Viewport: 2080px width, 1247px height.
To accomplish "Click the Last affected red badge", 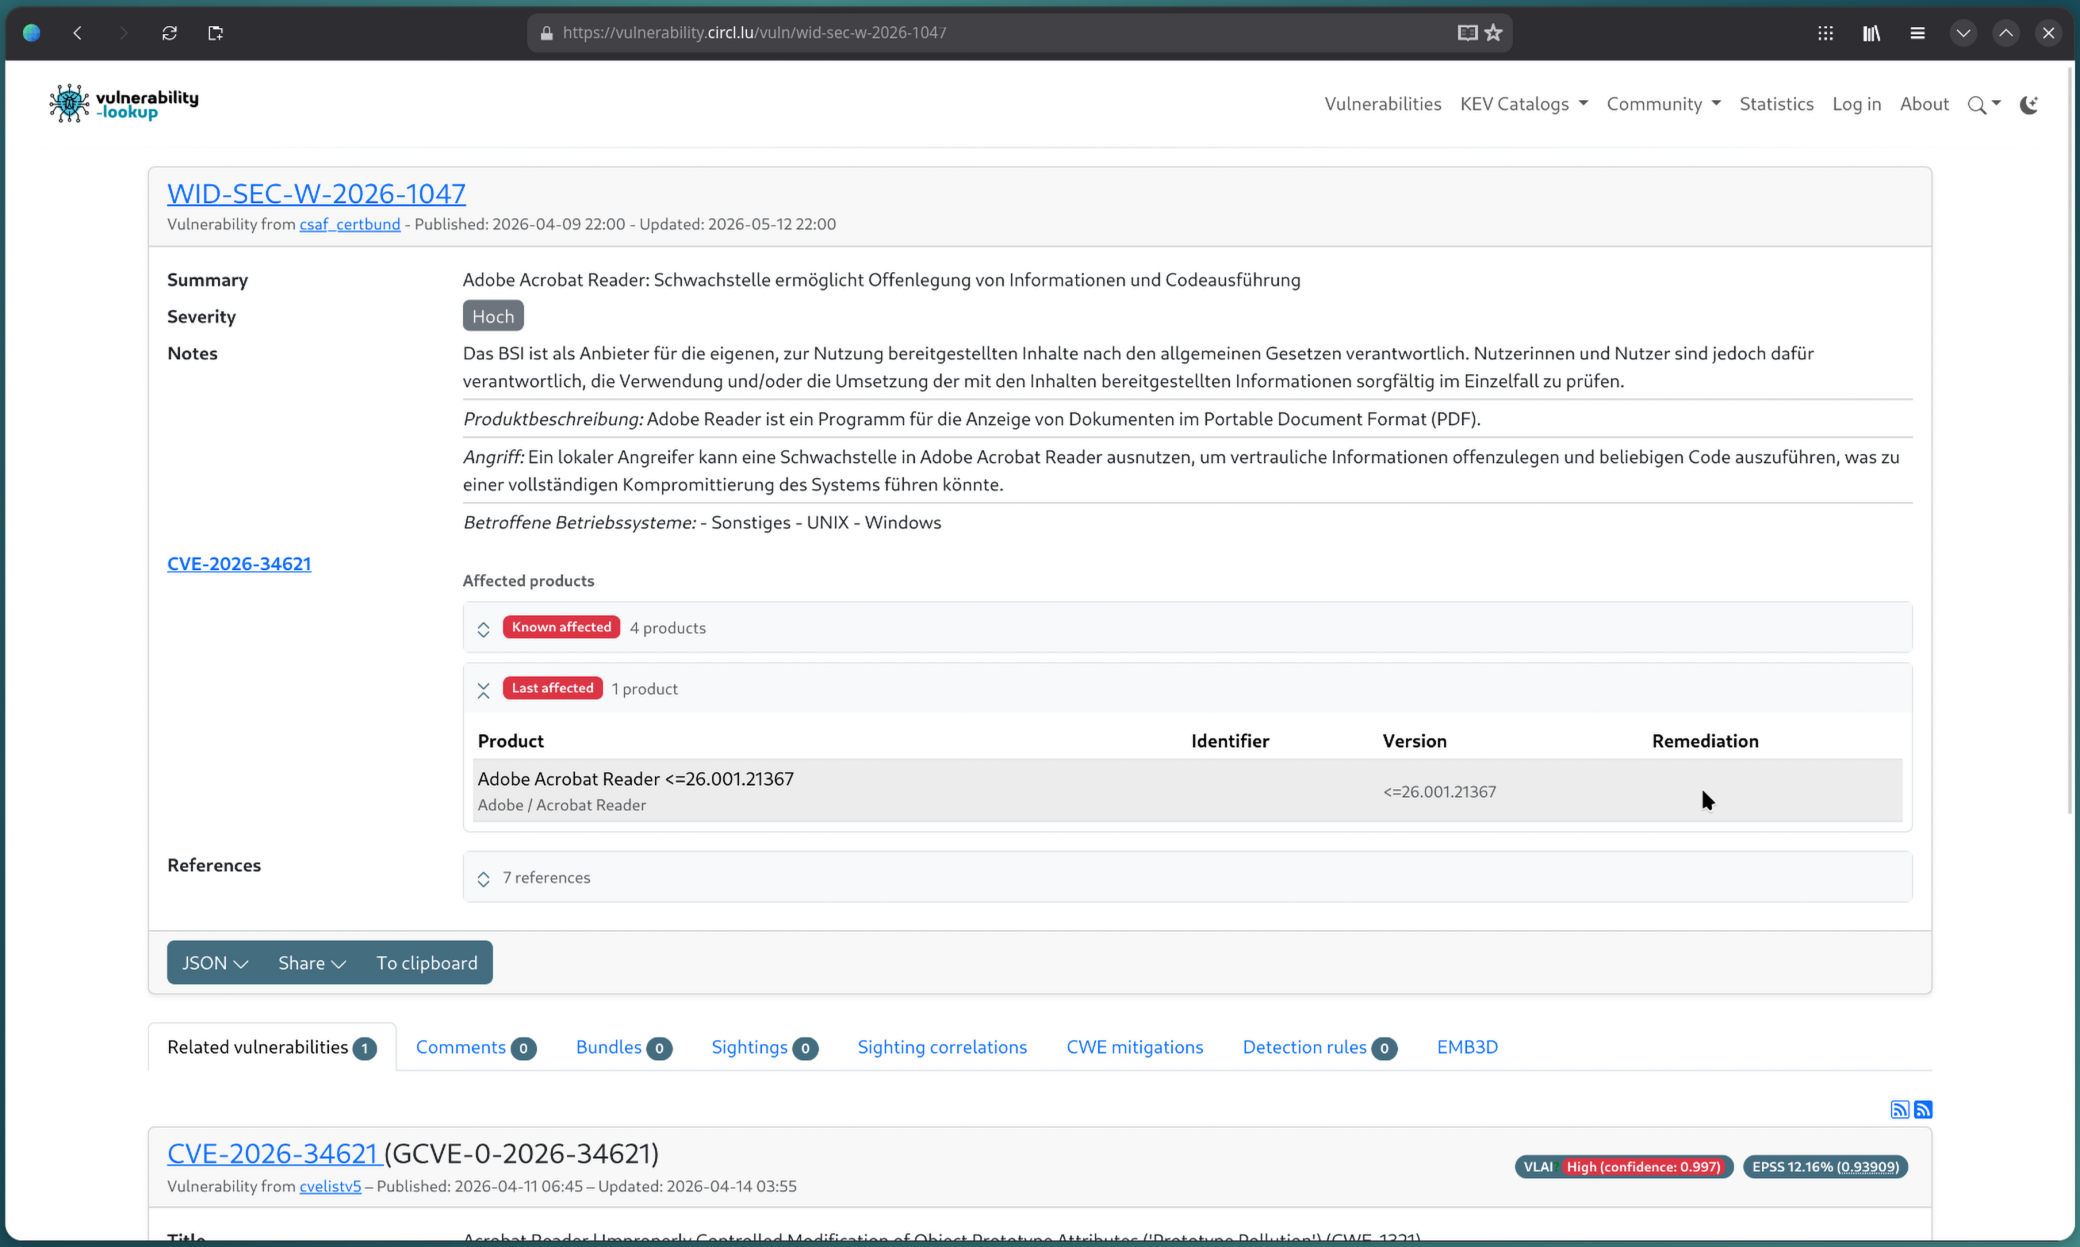I will pyautogui.click(x=552, y=688).
